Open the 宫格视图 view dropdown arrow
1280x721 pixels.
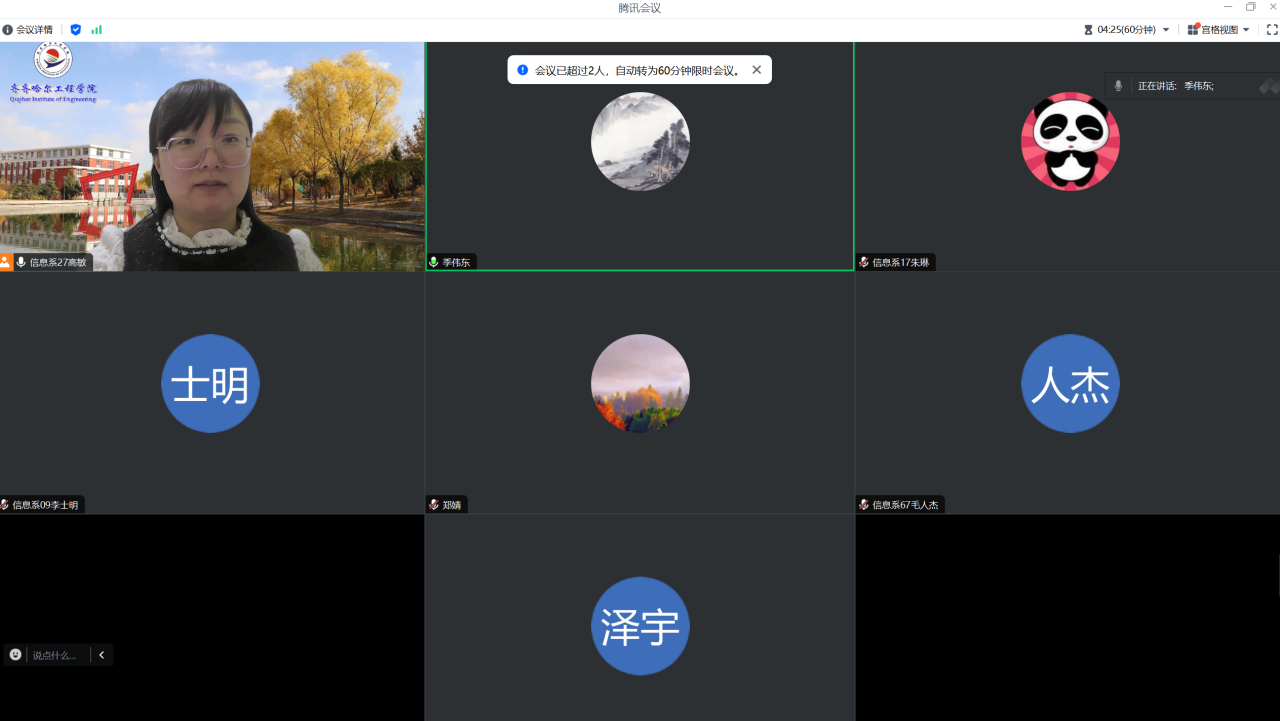point(1246,30)
